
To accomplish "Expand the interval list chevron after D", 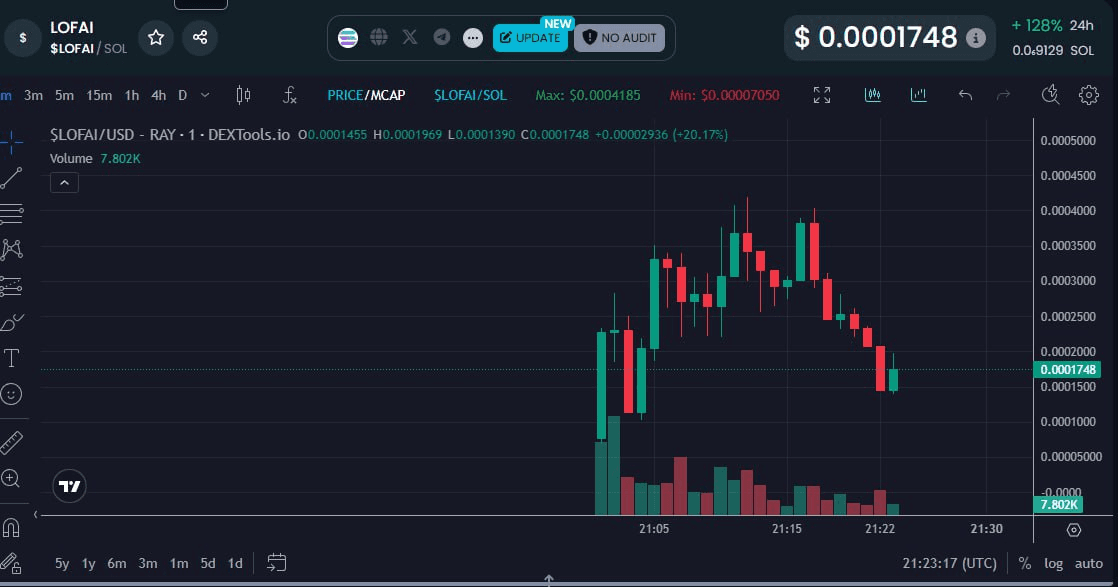I will point(205,95).
